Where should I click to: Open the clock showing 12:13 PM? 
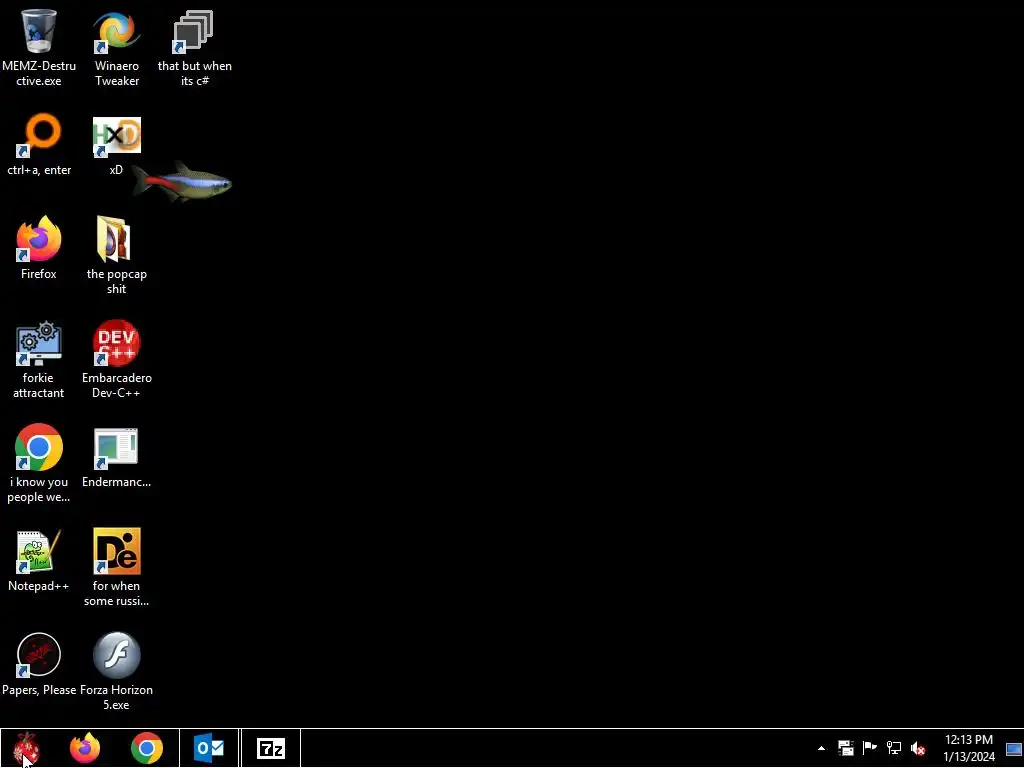pos(969,748)
